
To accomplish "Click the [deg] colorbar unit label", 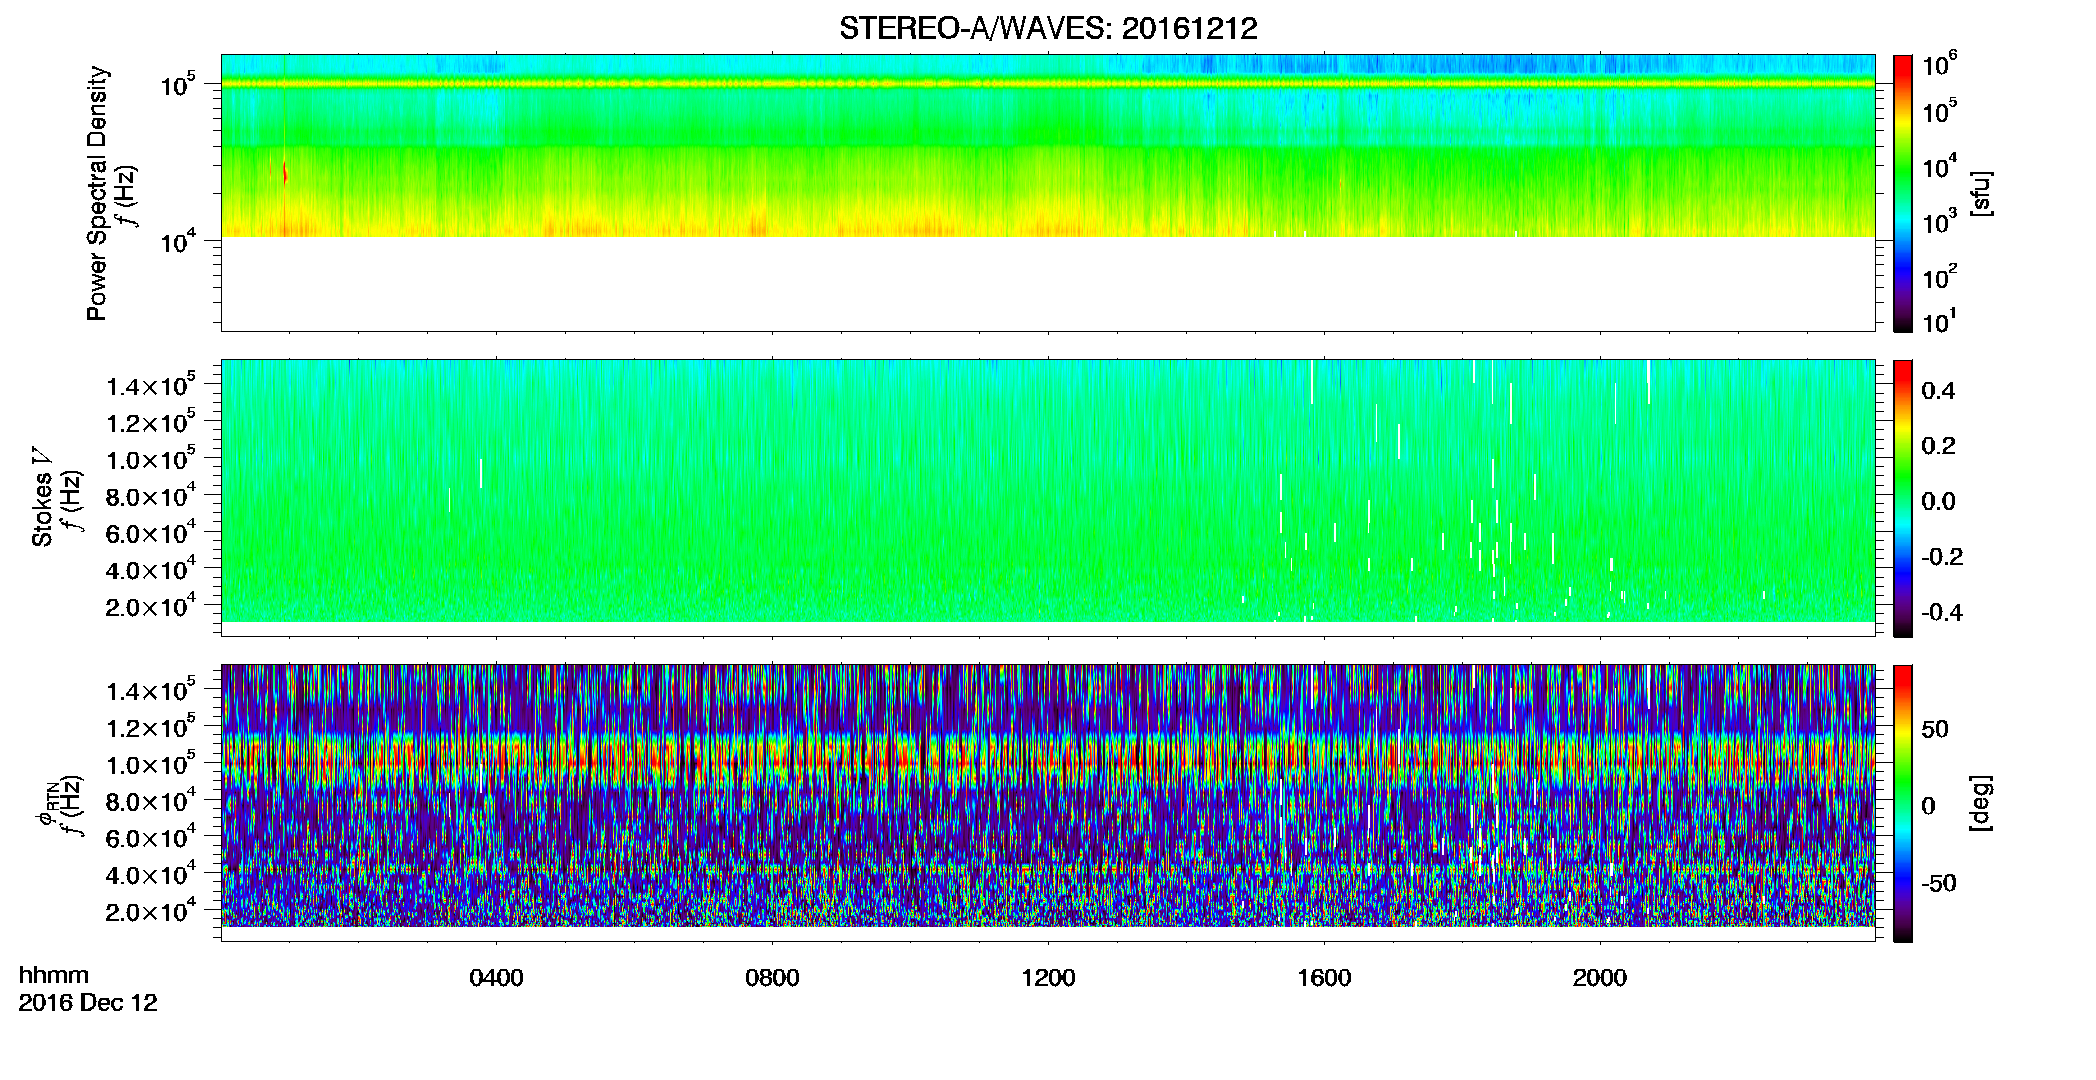I will [x=1981, y=803].
